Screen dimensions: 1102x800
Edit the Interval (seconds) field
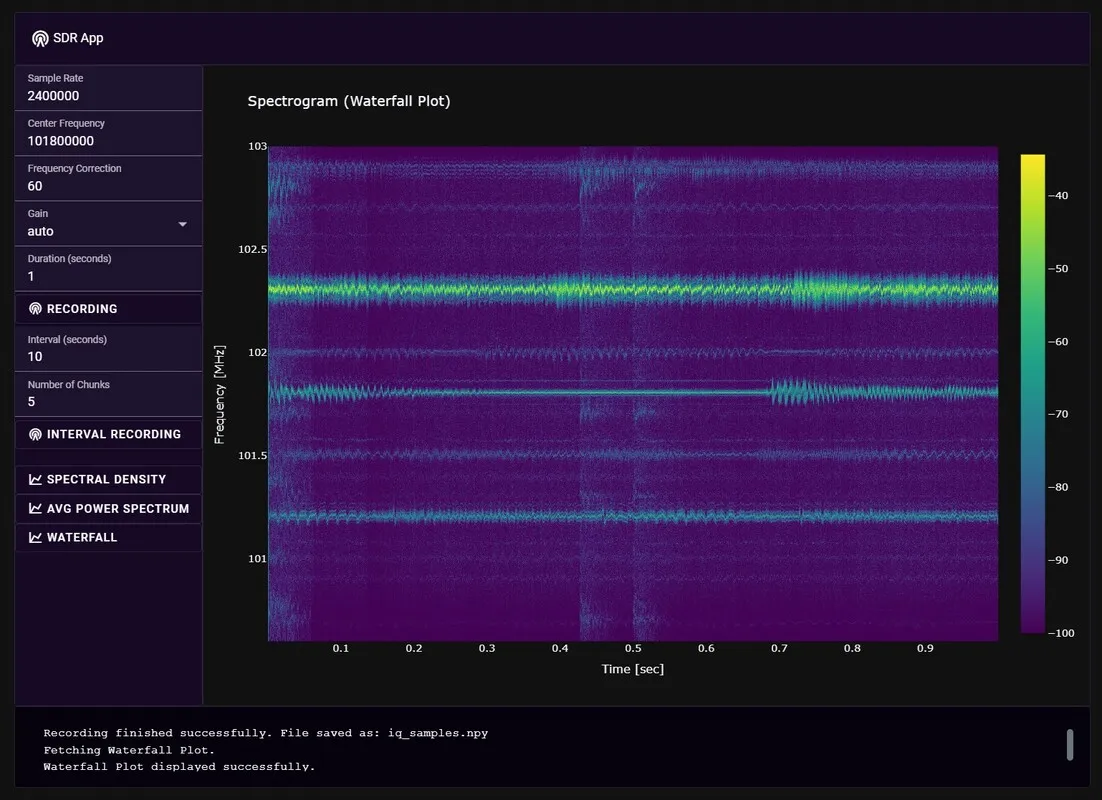tap(108, 349)
